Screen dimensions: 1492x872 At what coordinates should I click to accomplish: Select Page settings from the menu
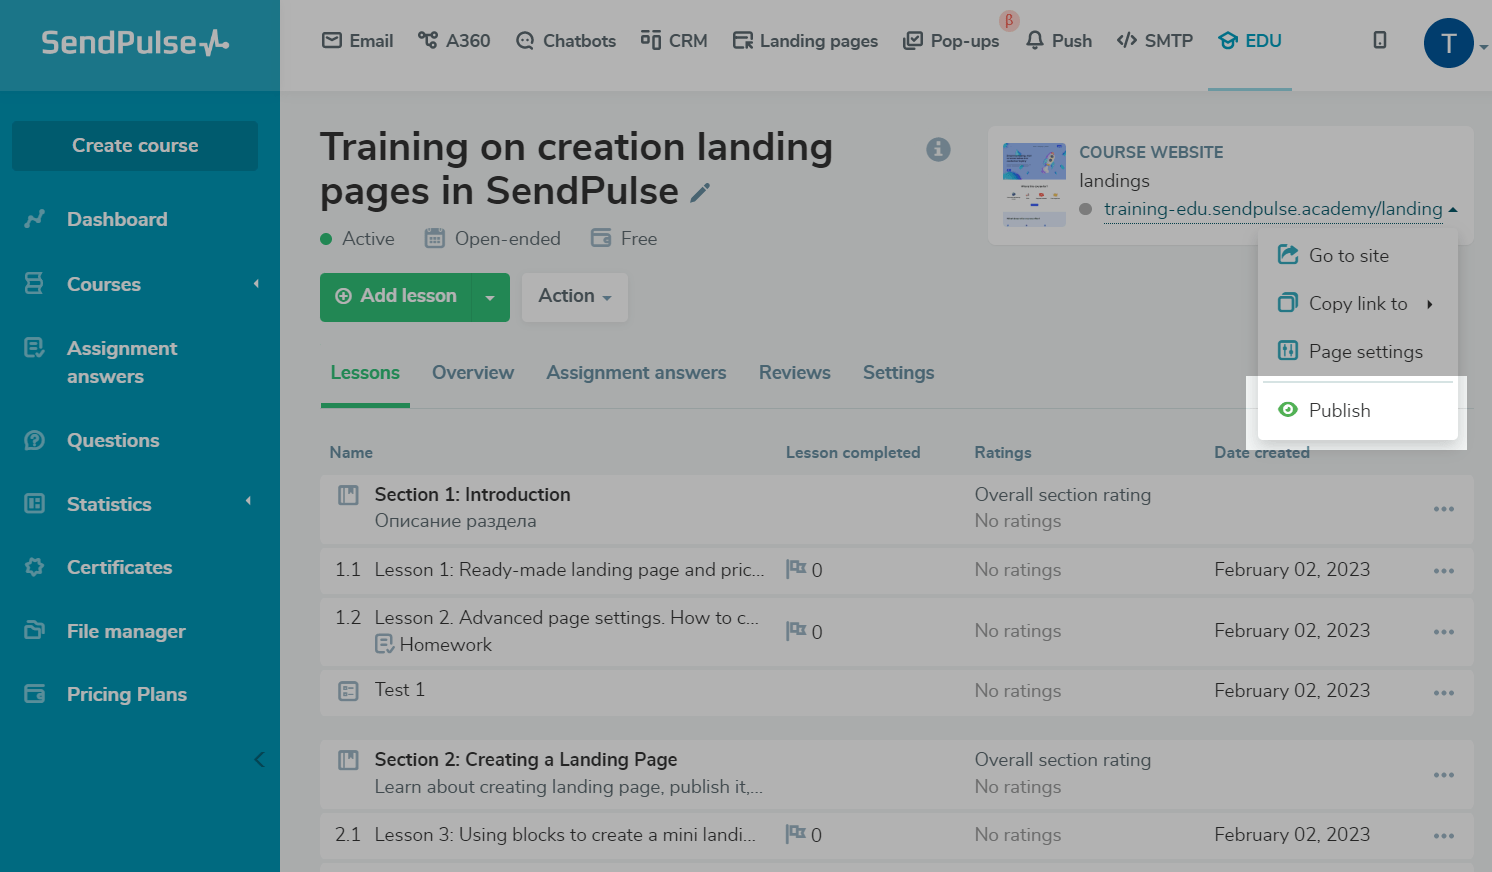point(1365,352)
